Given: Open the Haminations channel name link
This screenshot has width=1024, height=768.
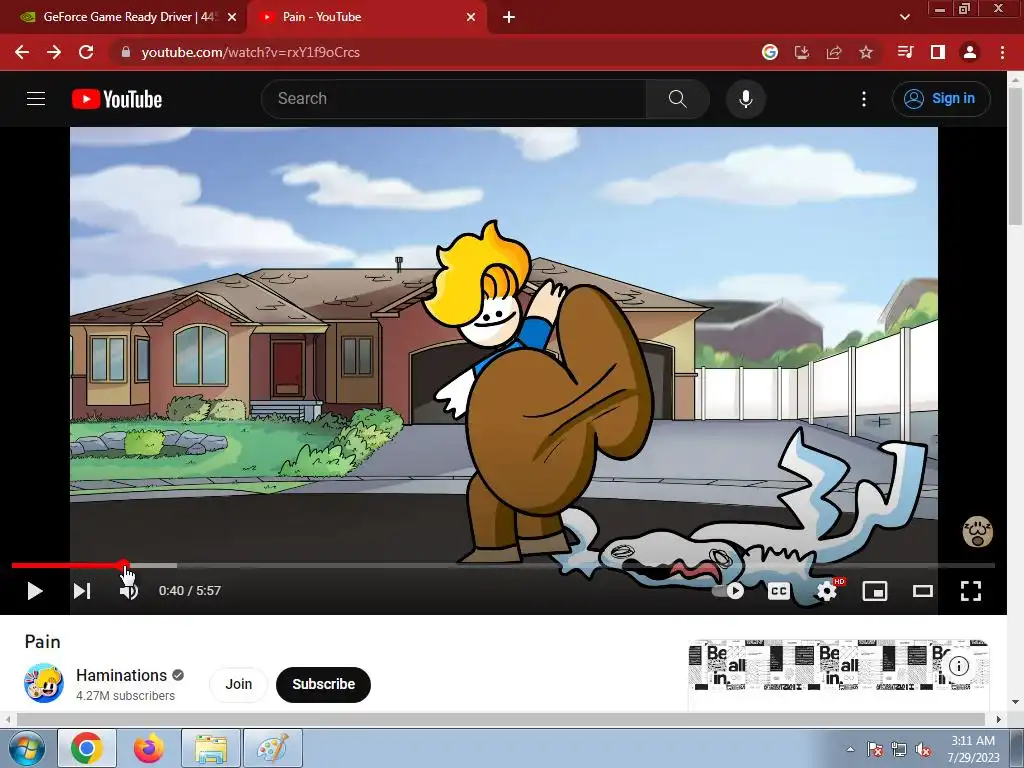Looking at the screenshot, I should [x=121, y=675].
